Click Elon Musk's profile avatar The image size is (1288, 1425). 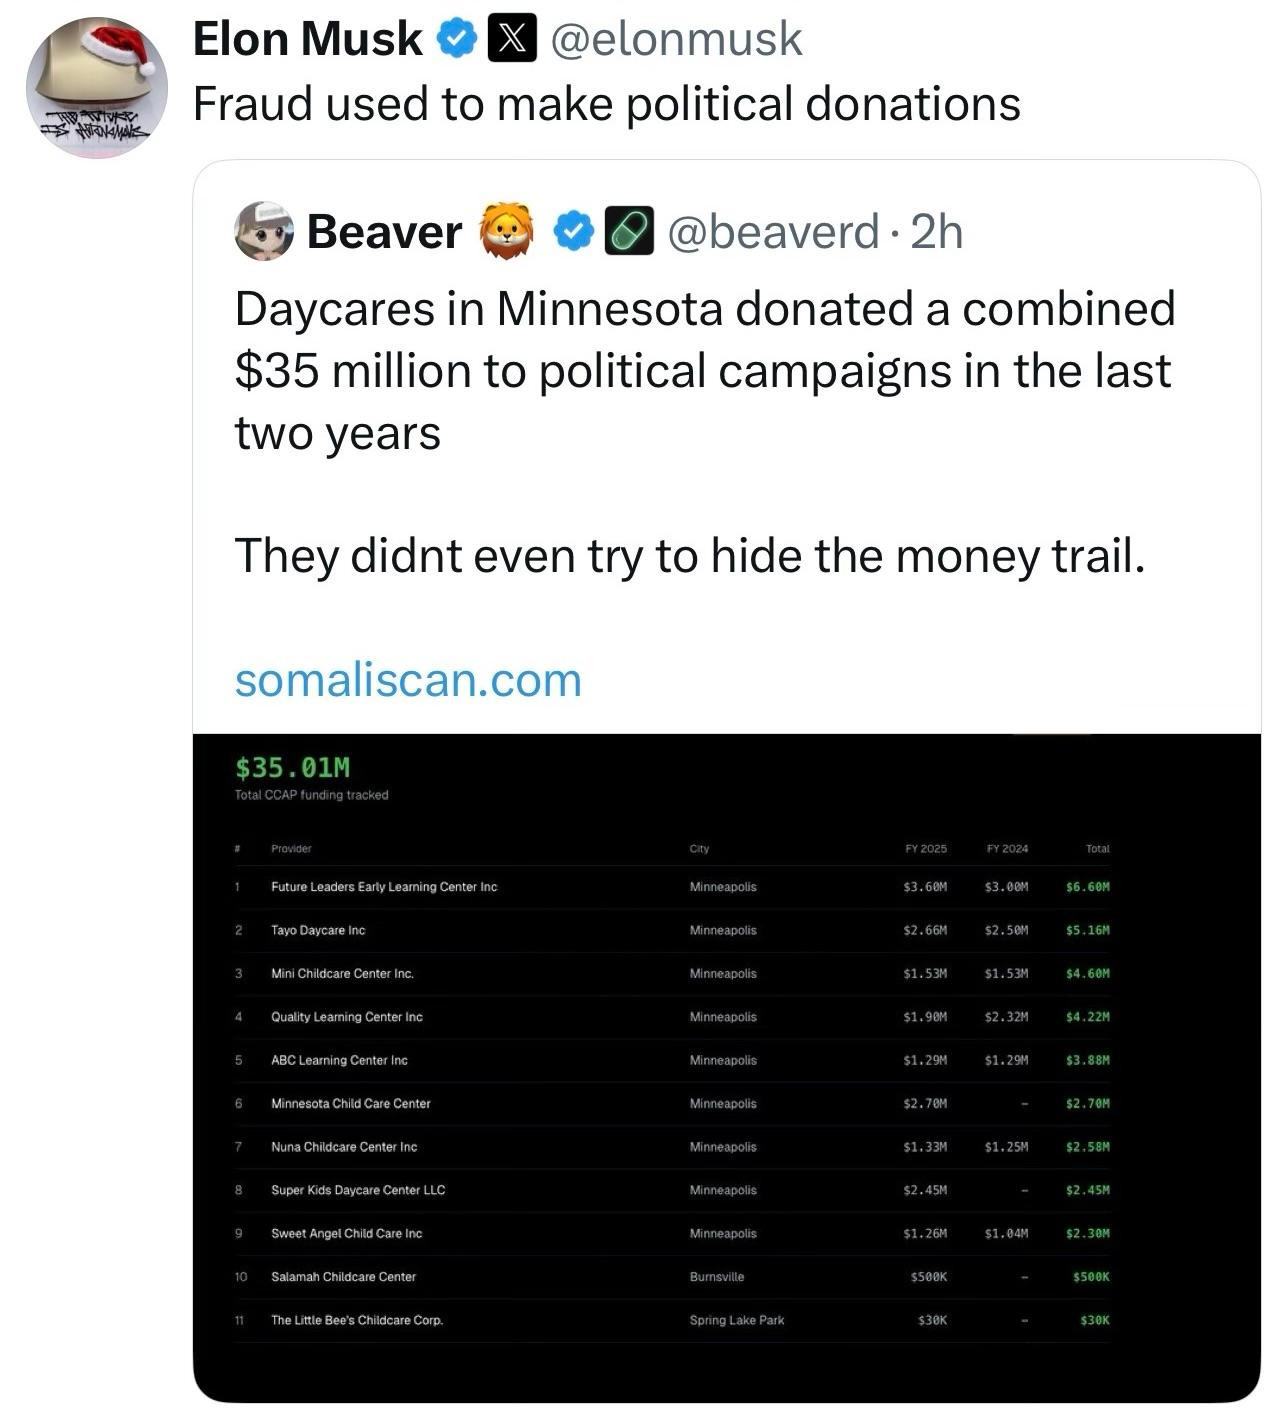[96, 88]
